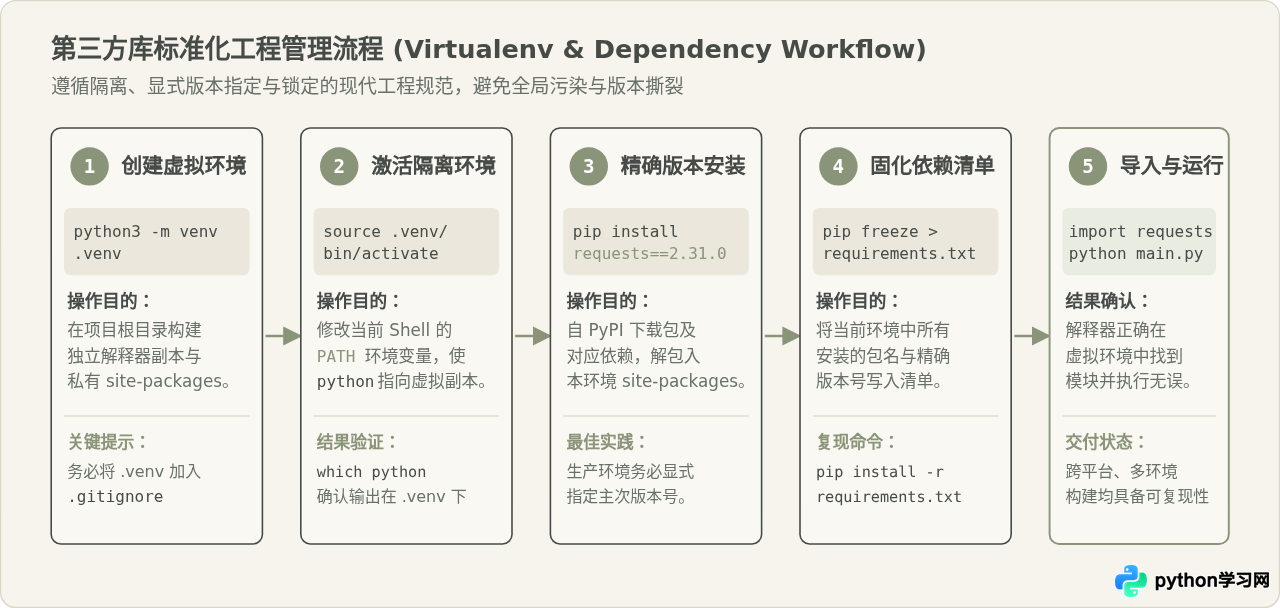This screenshot has height=608, width=1280.
Task: Click the "关键提示：" label
Action: click(108, 442)
